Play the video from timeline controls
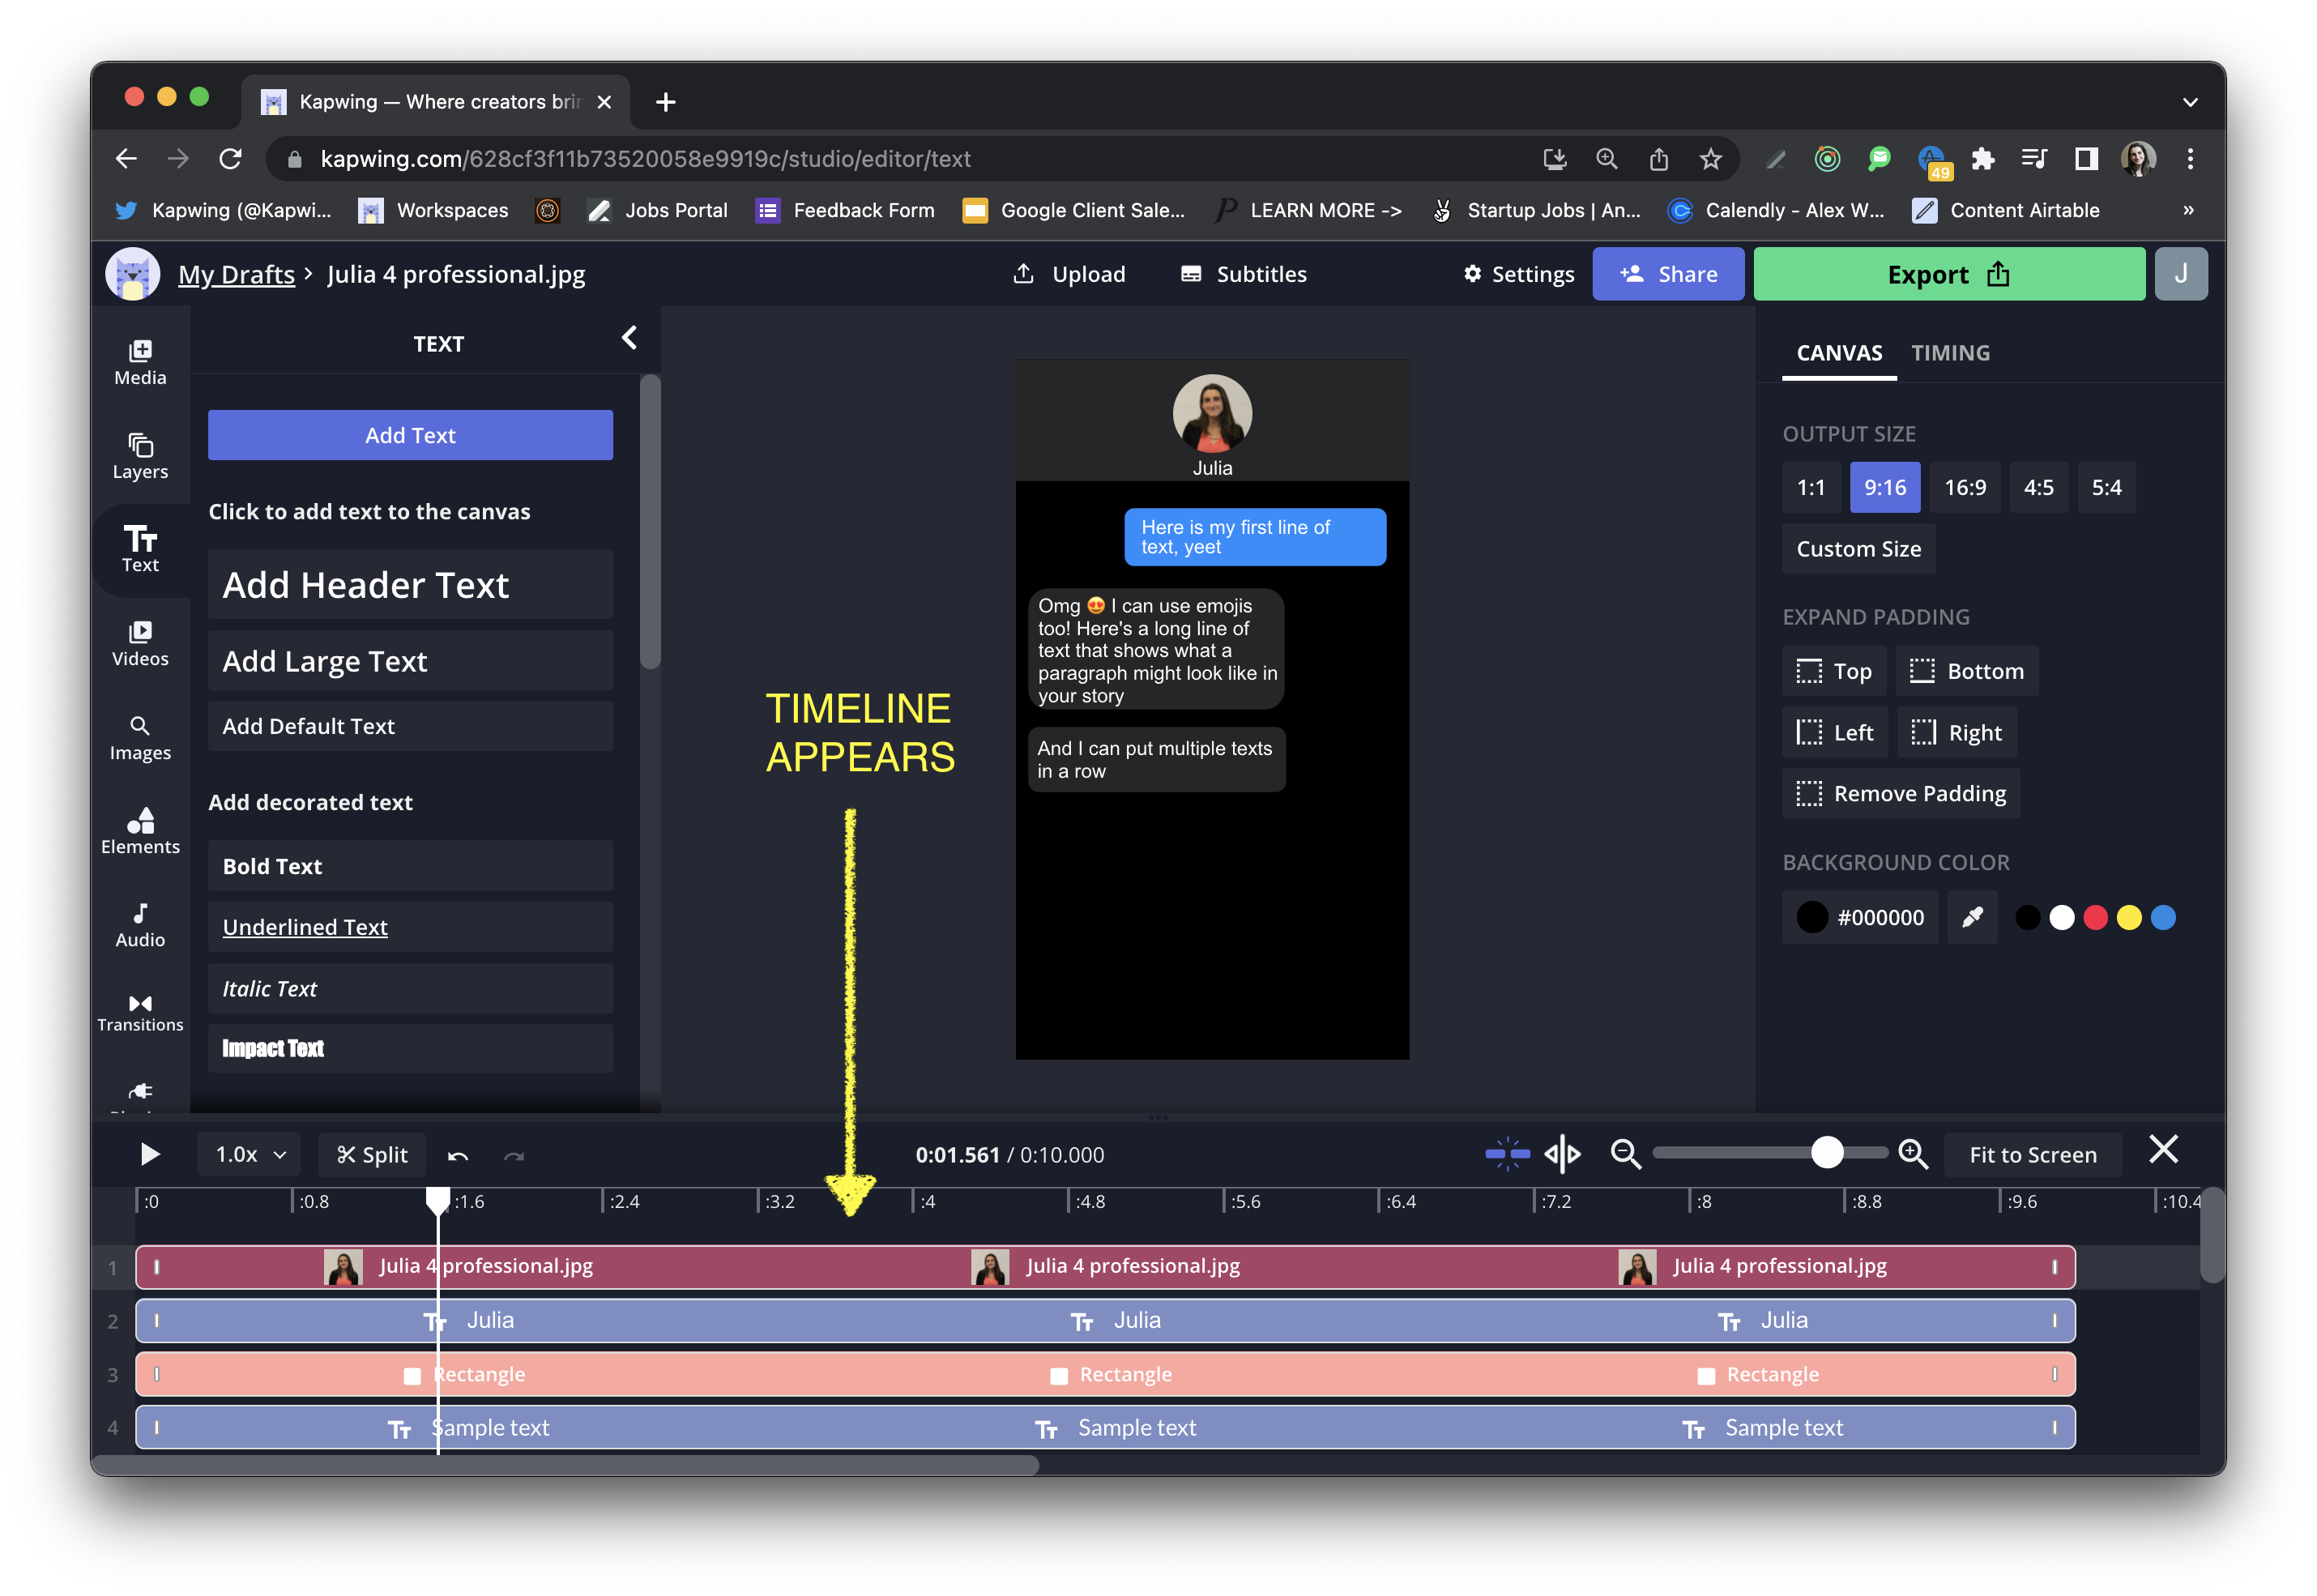Image resolution: width=2317 pixels, height=1596 pixels. (150, 1154)
